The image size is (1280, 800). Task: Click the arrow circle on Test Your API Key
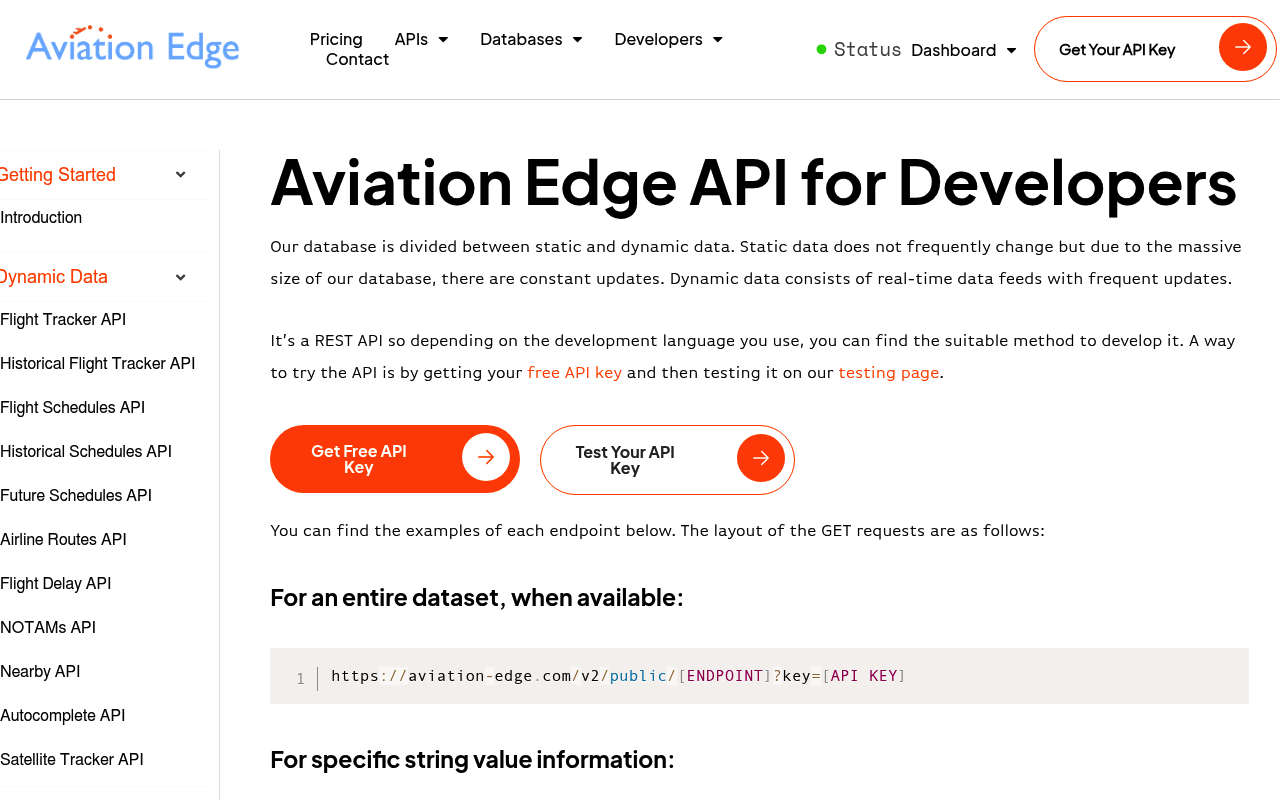click(x=761, y=458)
